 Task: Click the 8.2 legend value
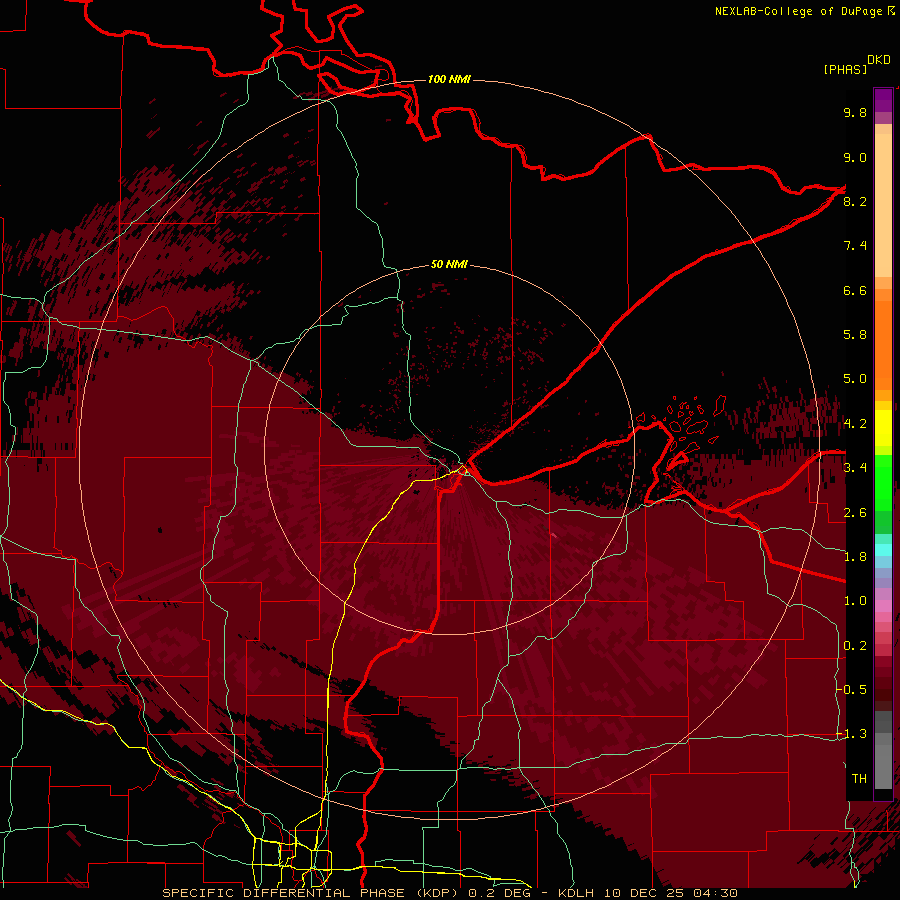[x=855, y=201]
